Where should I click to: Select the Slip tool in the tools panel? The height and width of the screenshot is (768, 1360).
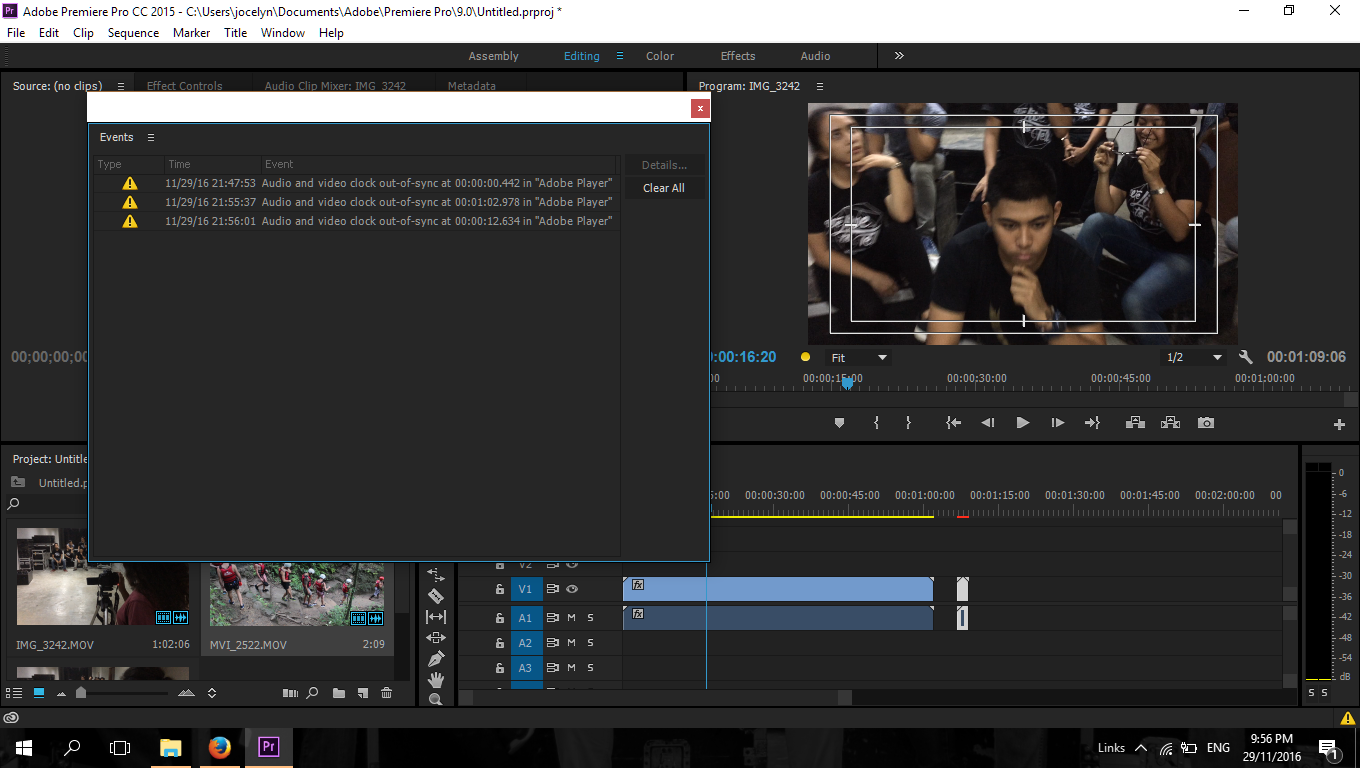click(436, 617)
